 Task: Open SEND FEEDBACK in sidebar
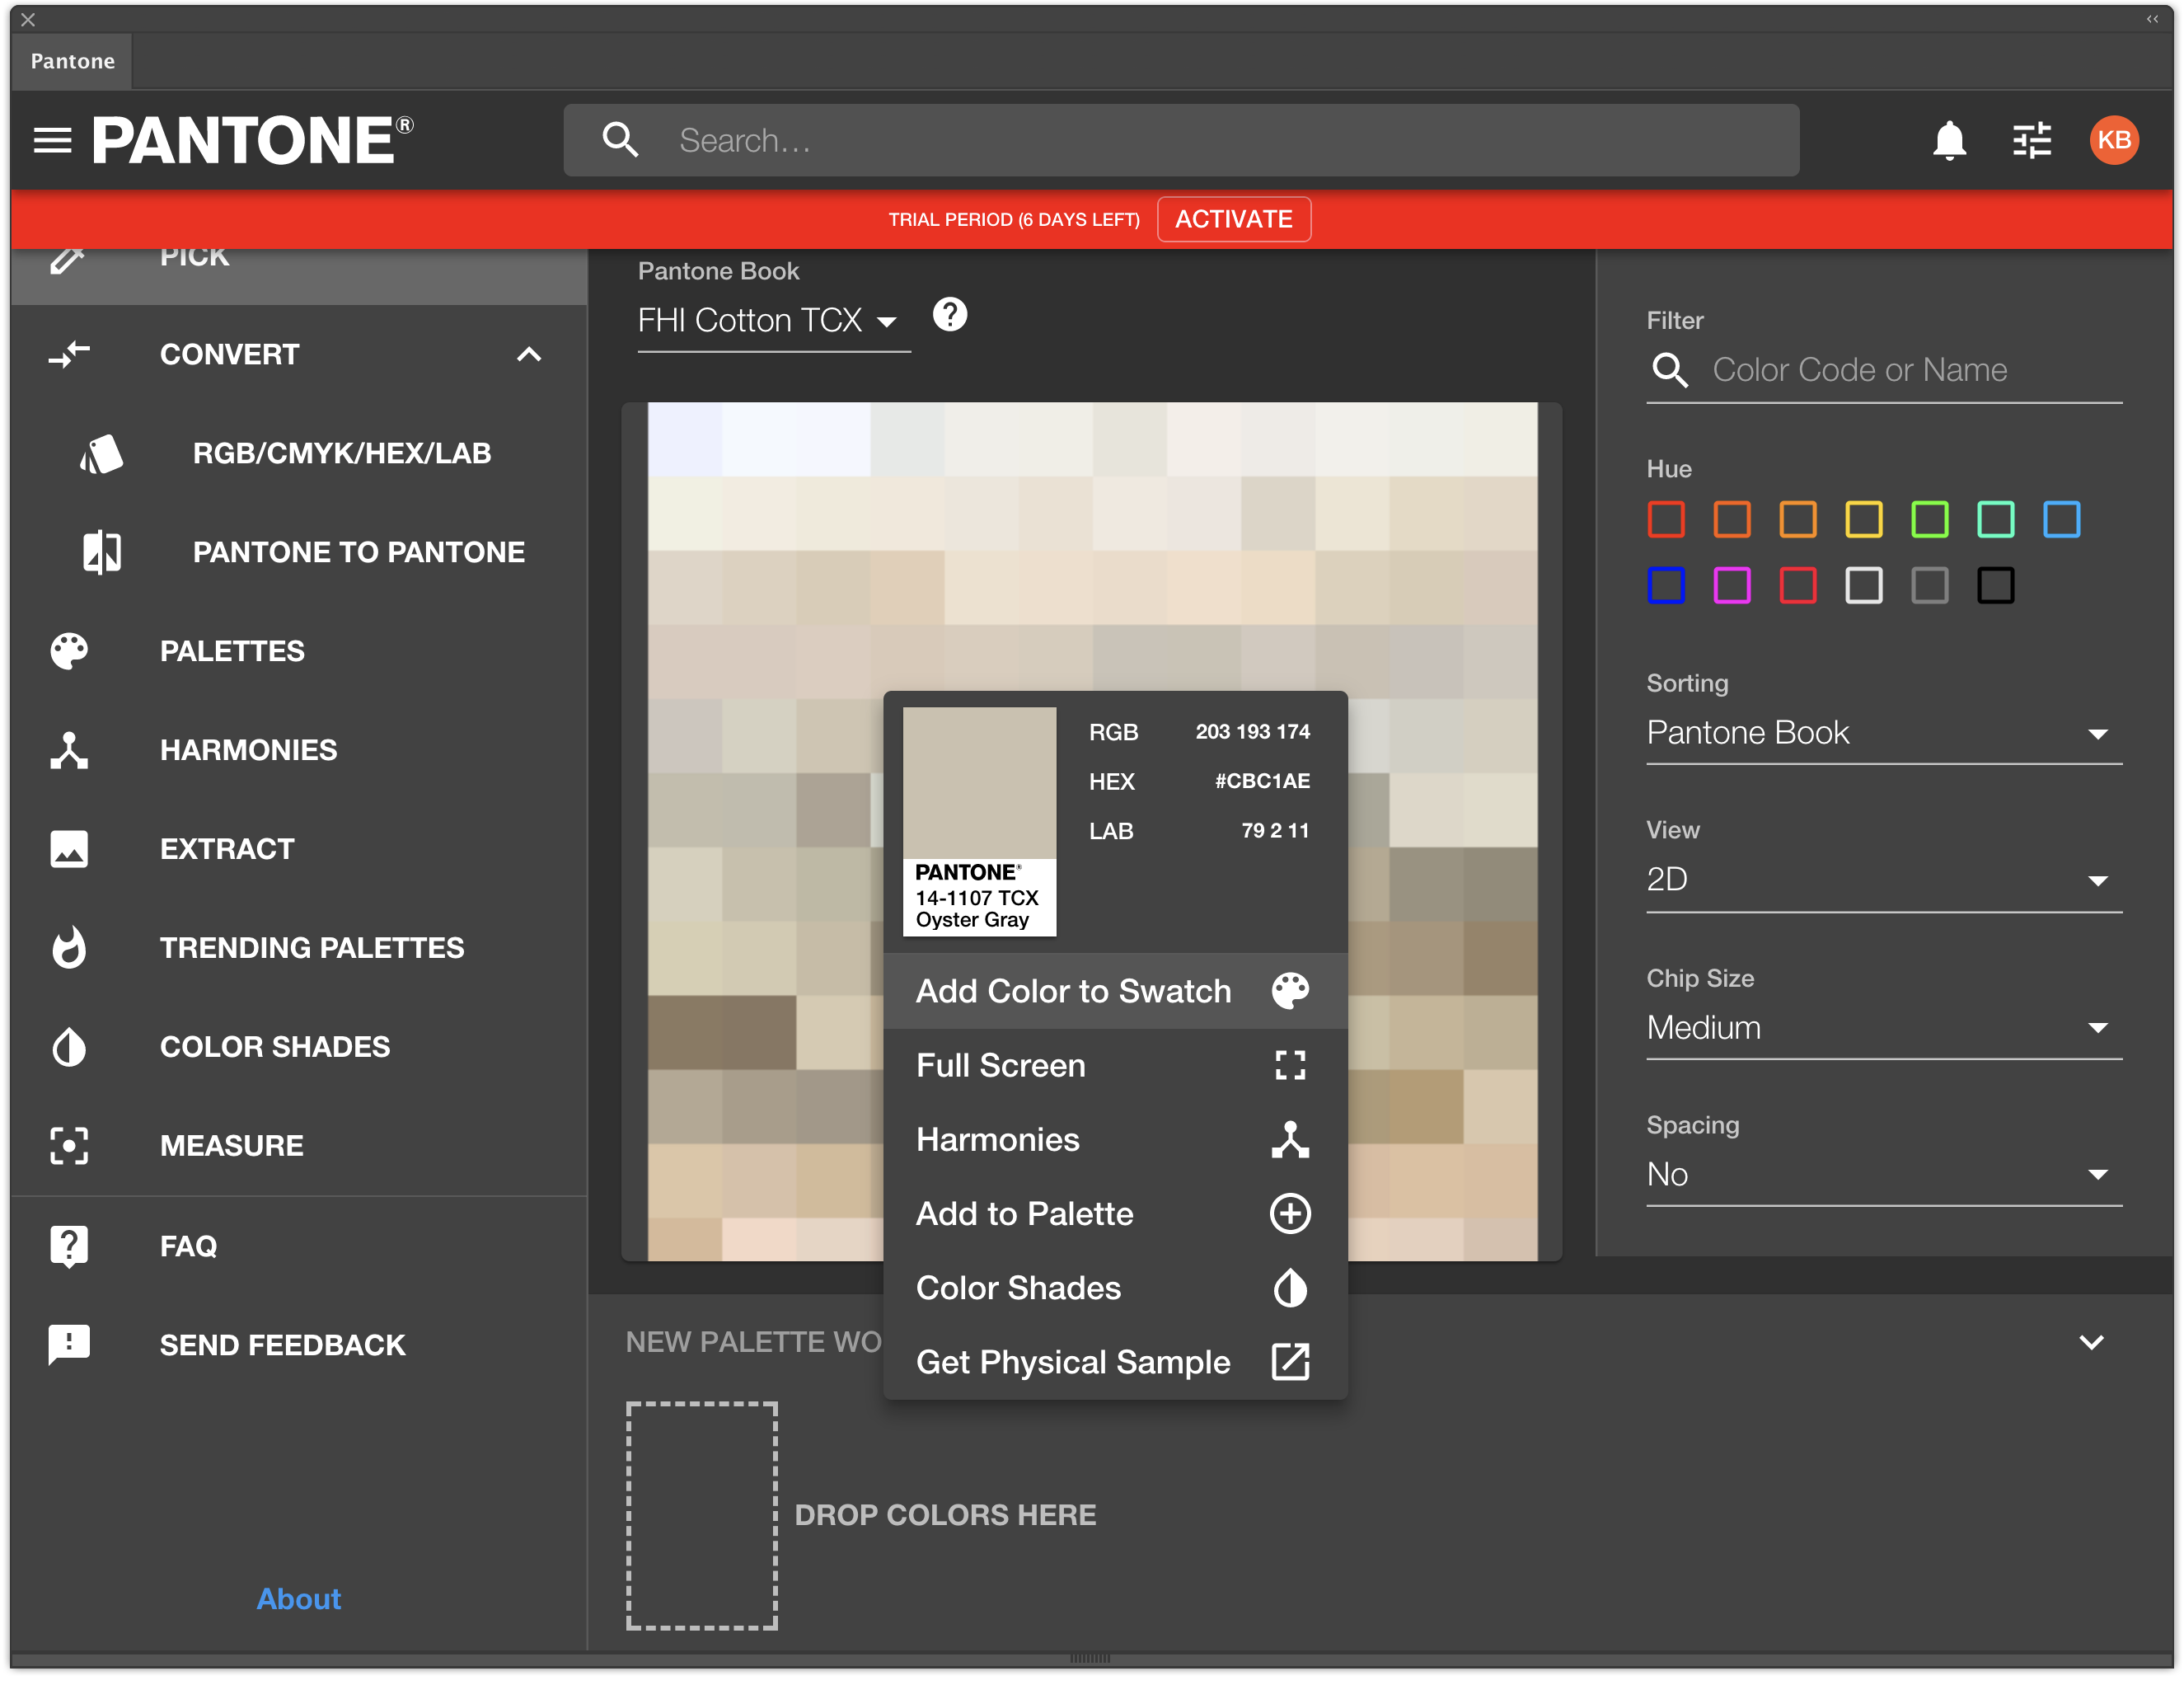[x=299, y=1345]
